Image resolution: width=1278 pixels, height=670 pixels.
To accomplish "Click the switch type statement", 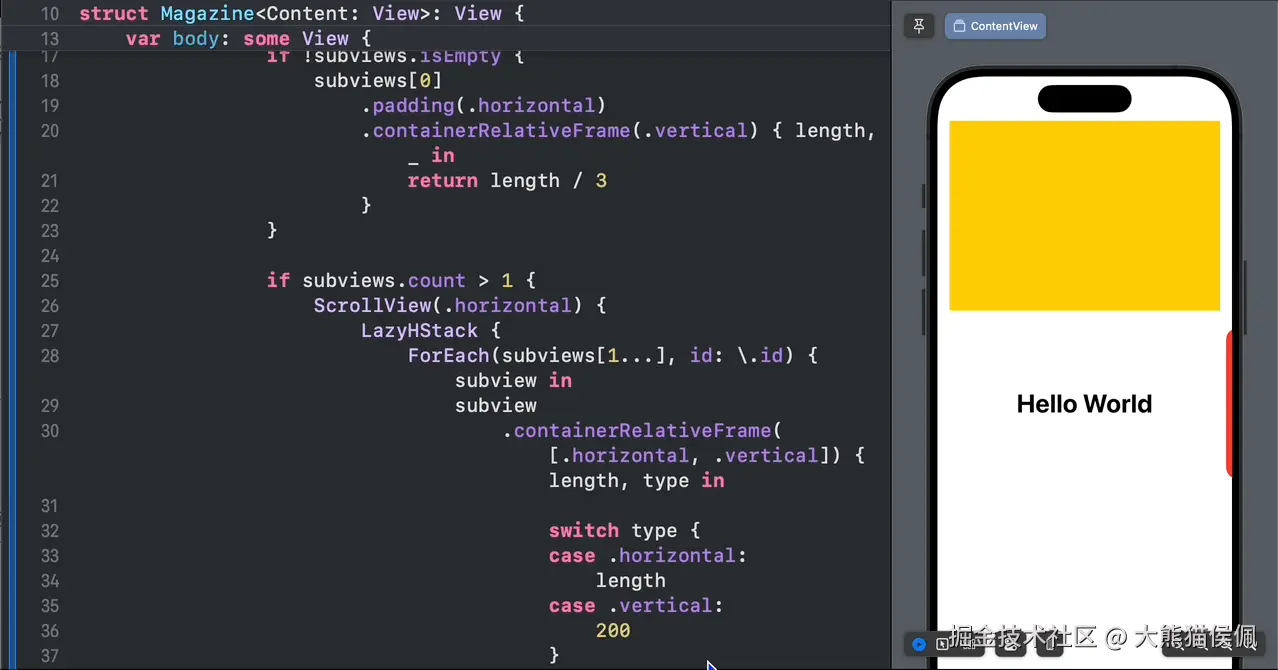I will tap(625, 531).
